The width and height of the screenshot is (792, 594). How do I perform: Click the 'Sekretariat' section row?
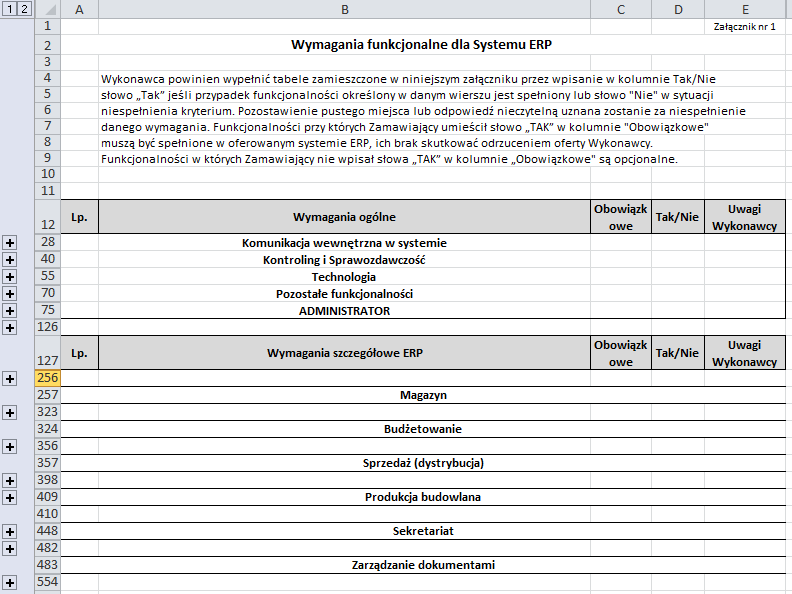tap(423, 531)
